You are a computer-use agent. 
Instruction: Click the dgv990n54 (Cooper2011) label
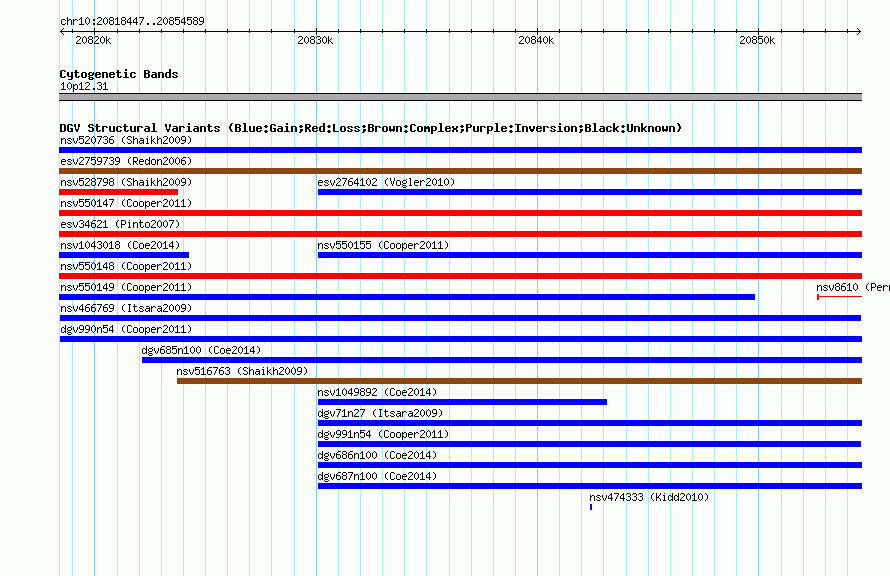point(126,329)
